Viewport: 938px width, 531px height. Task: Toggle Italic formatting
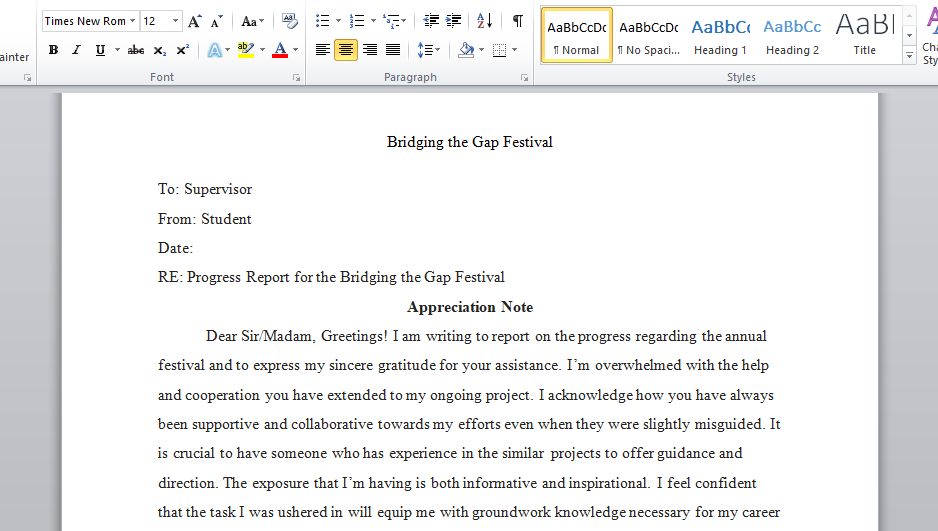click(x=76, y=50)
